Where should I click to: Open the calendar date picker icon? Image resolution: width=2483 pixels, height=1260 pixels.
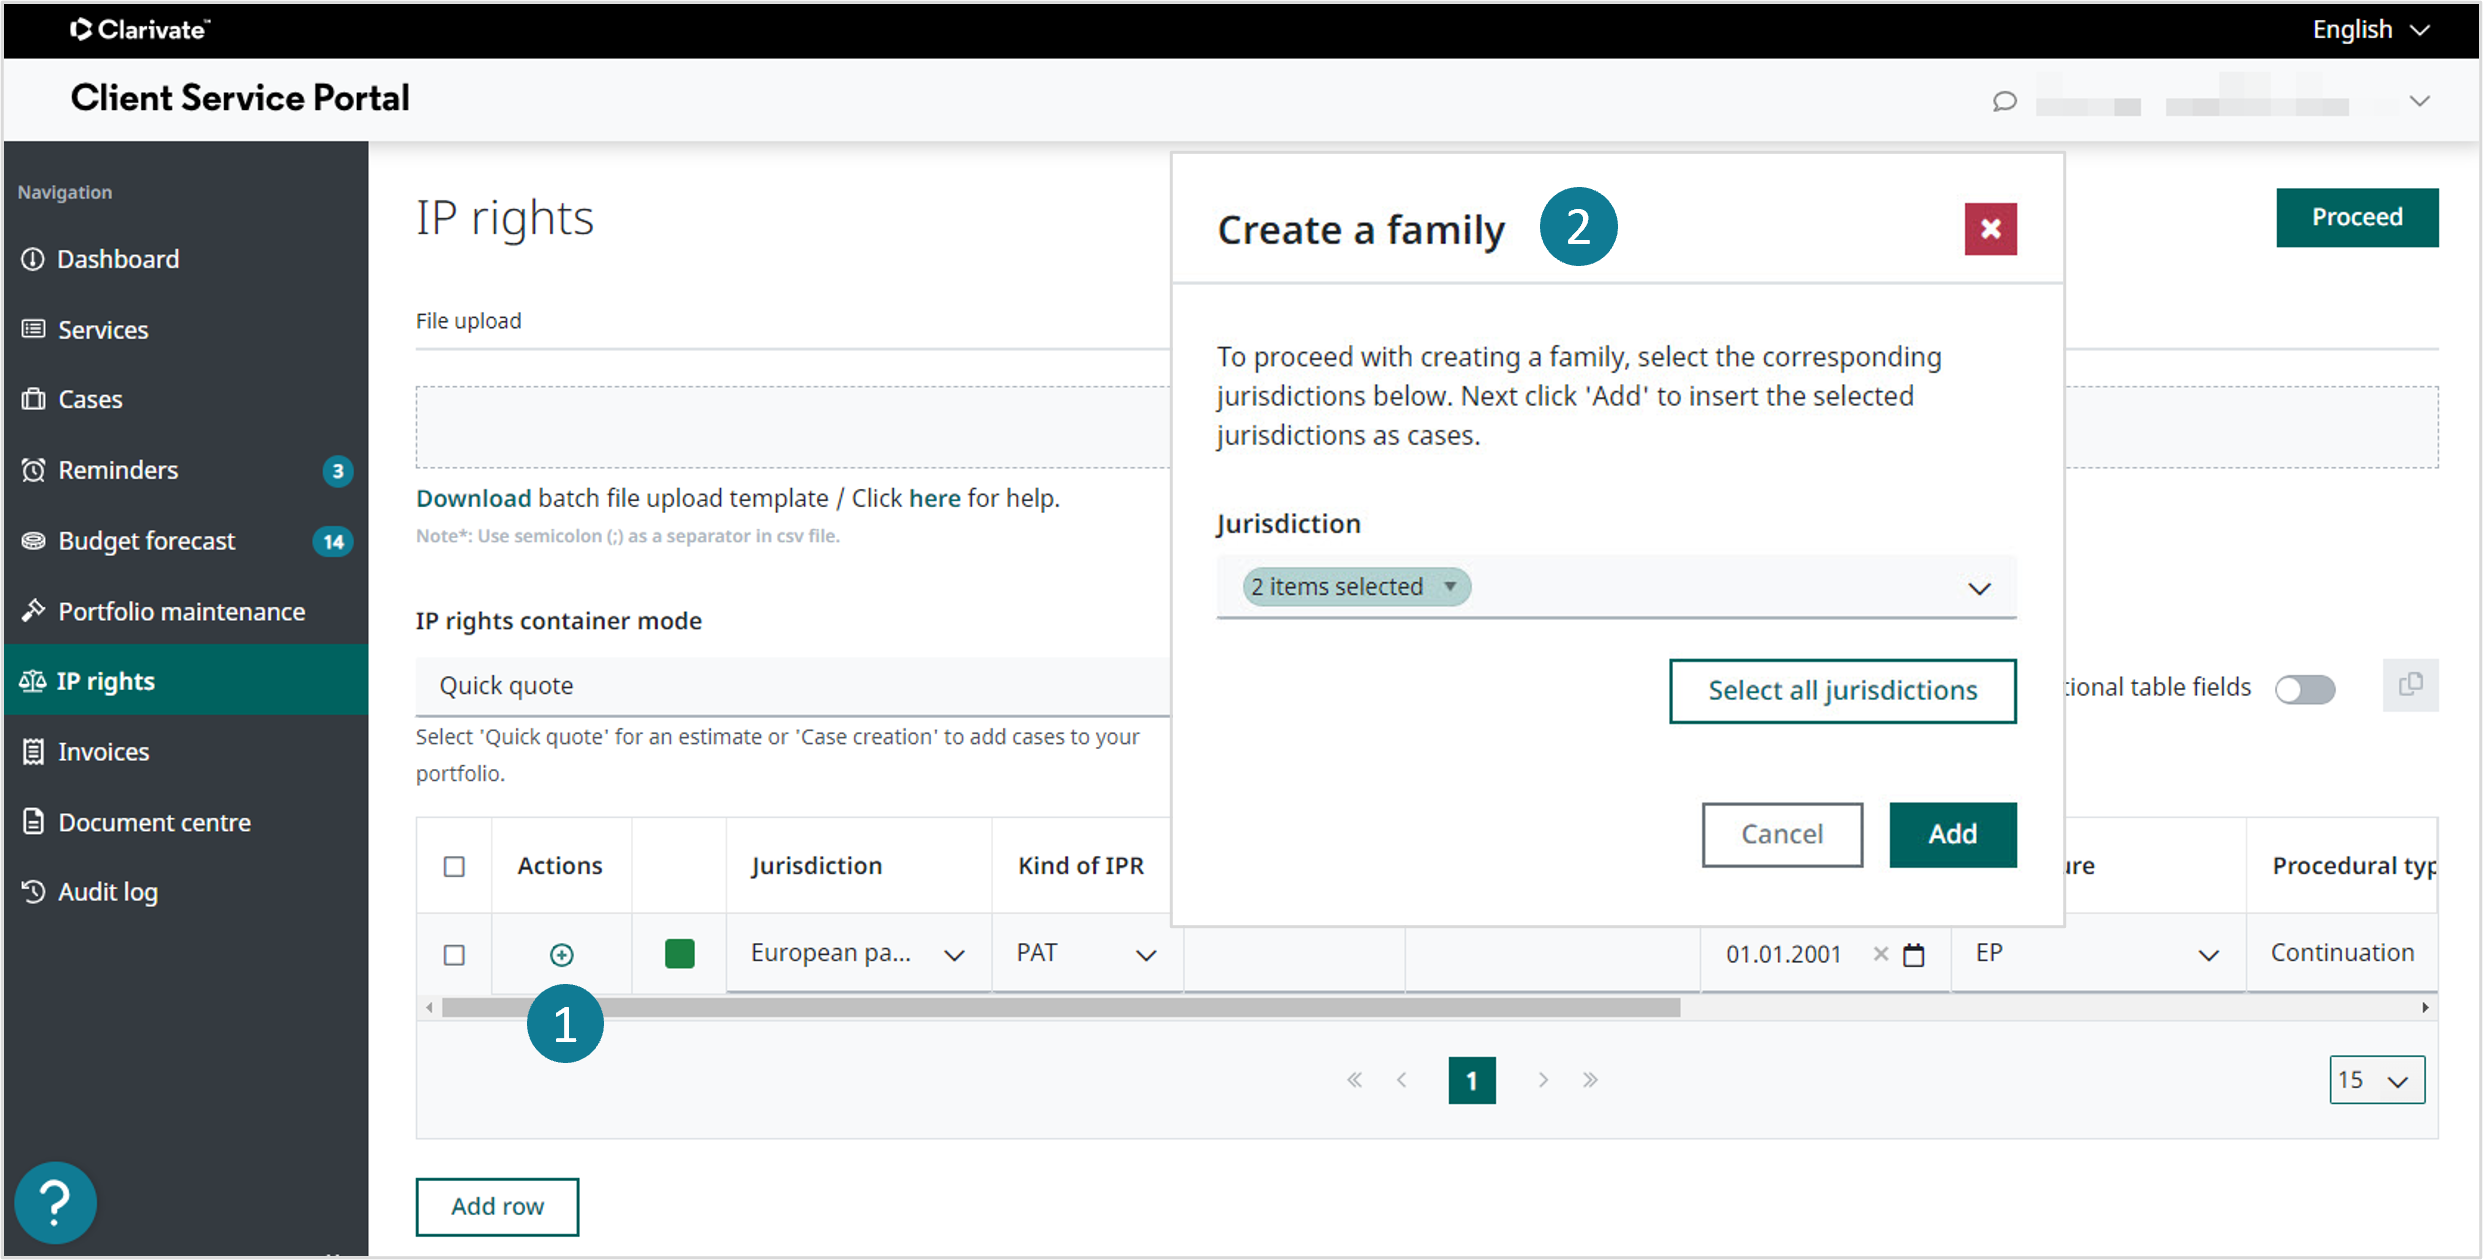[x=1914, y=955]
